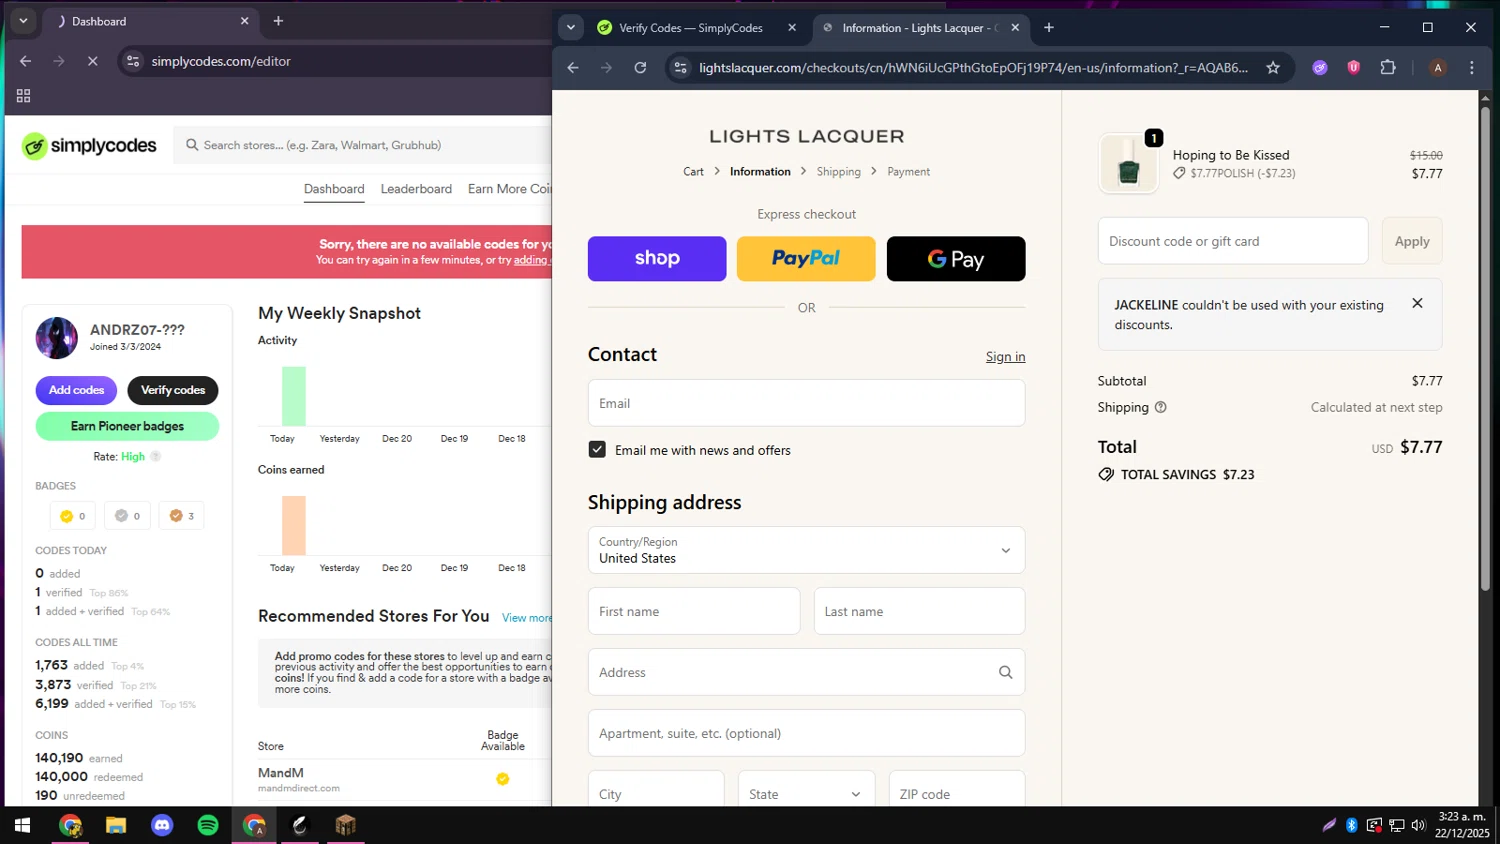
Task: Stop loading the simplycodes.com page
Action: [92, 61]
